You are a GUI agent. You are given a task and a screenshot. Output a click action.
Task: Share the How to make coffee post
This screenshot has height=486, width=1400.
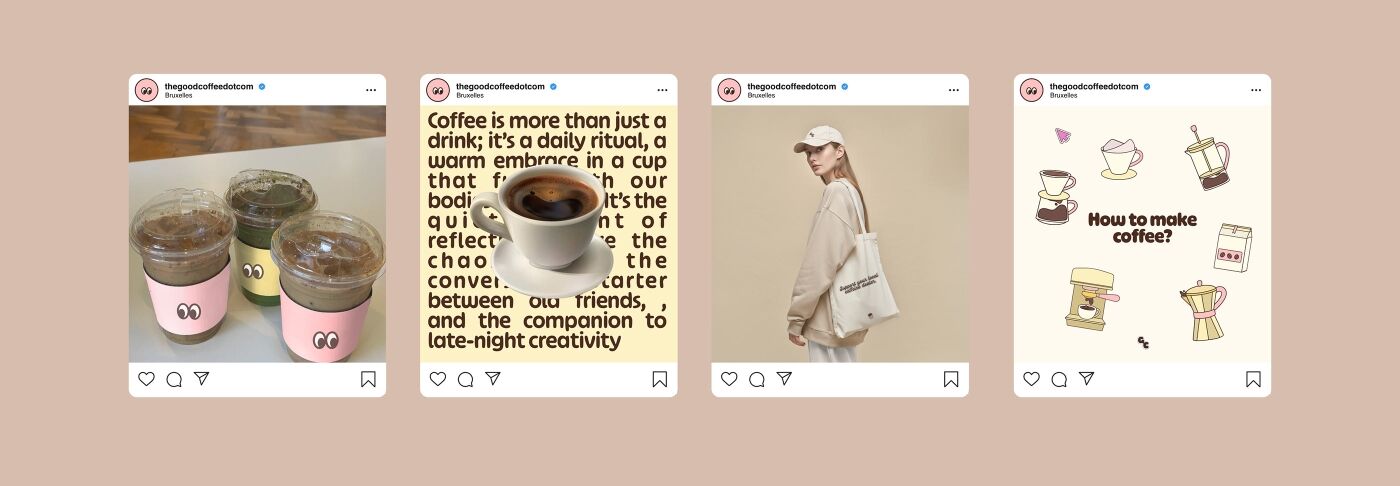point(1087,379)
